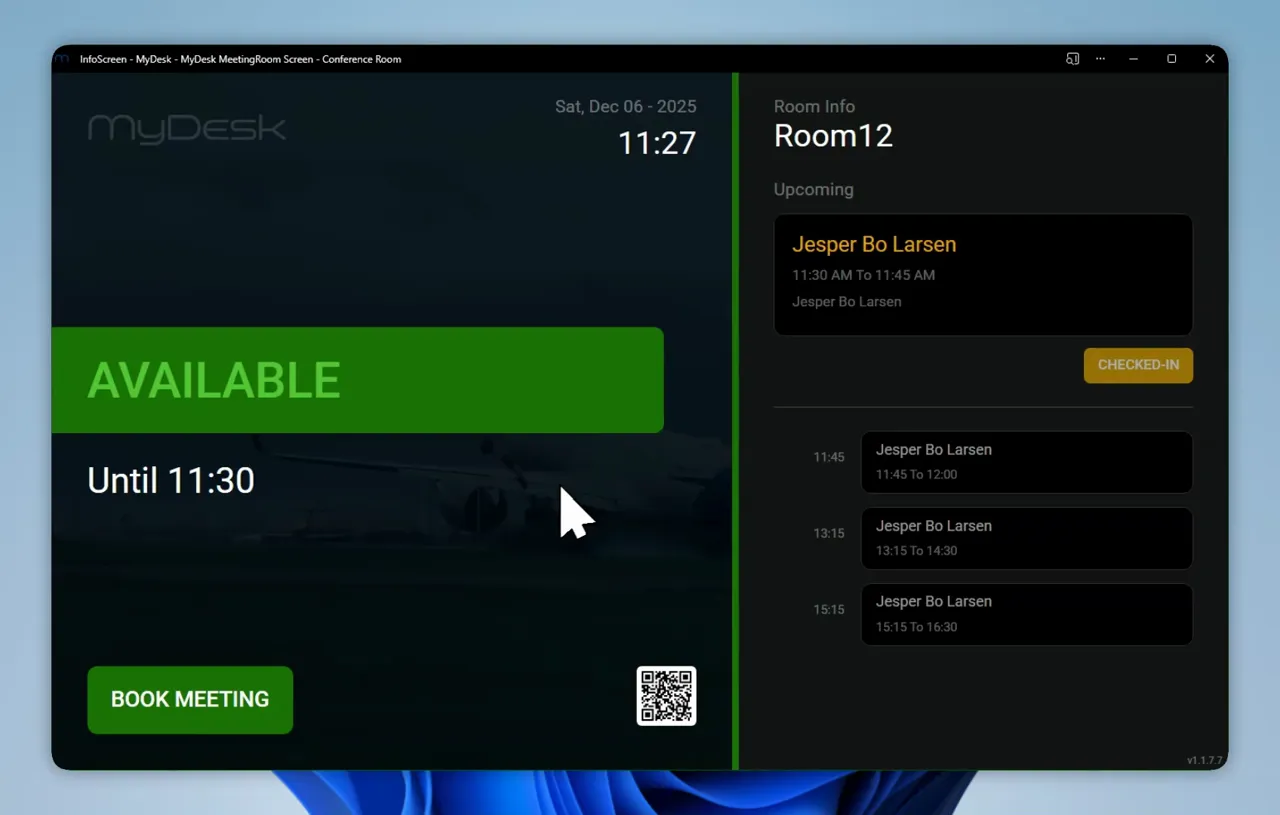
Task: Click the window title text in title bar
Action: click(x=240, y=59)
